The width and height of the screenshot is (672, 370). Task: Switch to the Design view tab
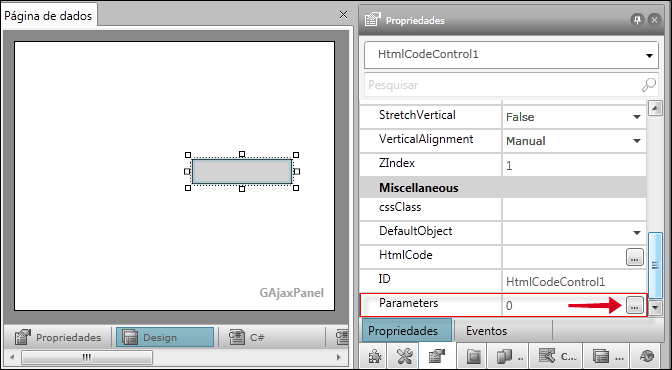[165, 337]
